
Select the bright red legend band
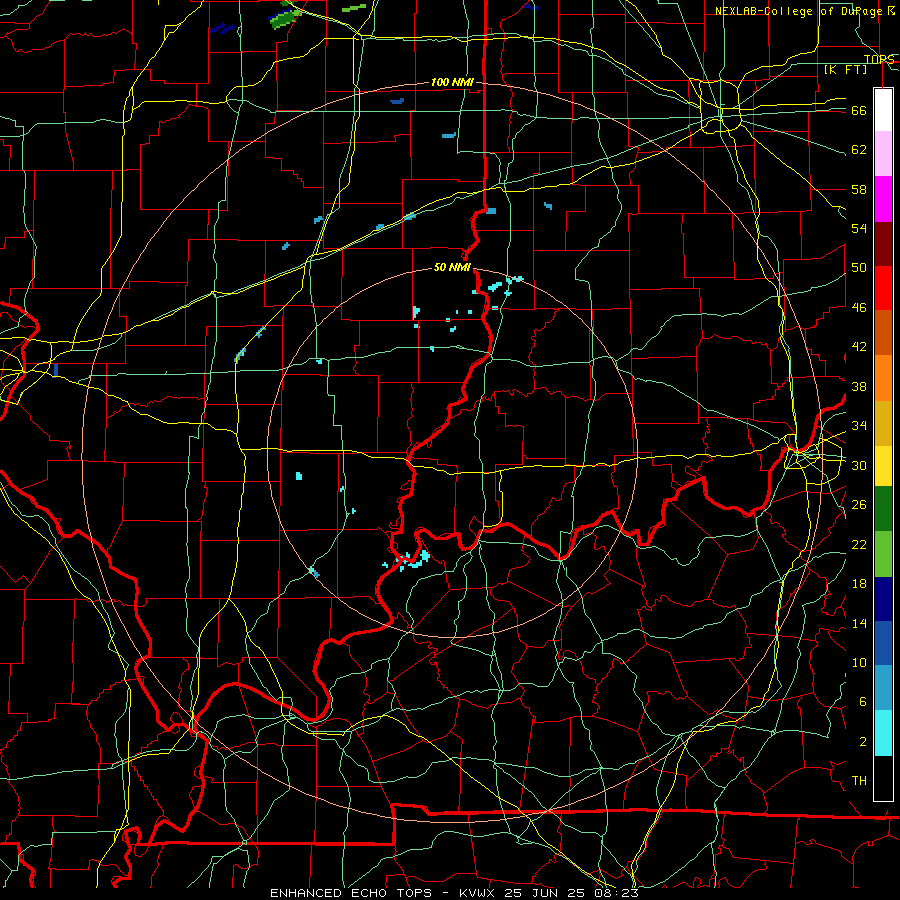(x=883, y=288)
